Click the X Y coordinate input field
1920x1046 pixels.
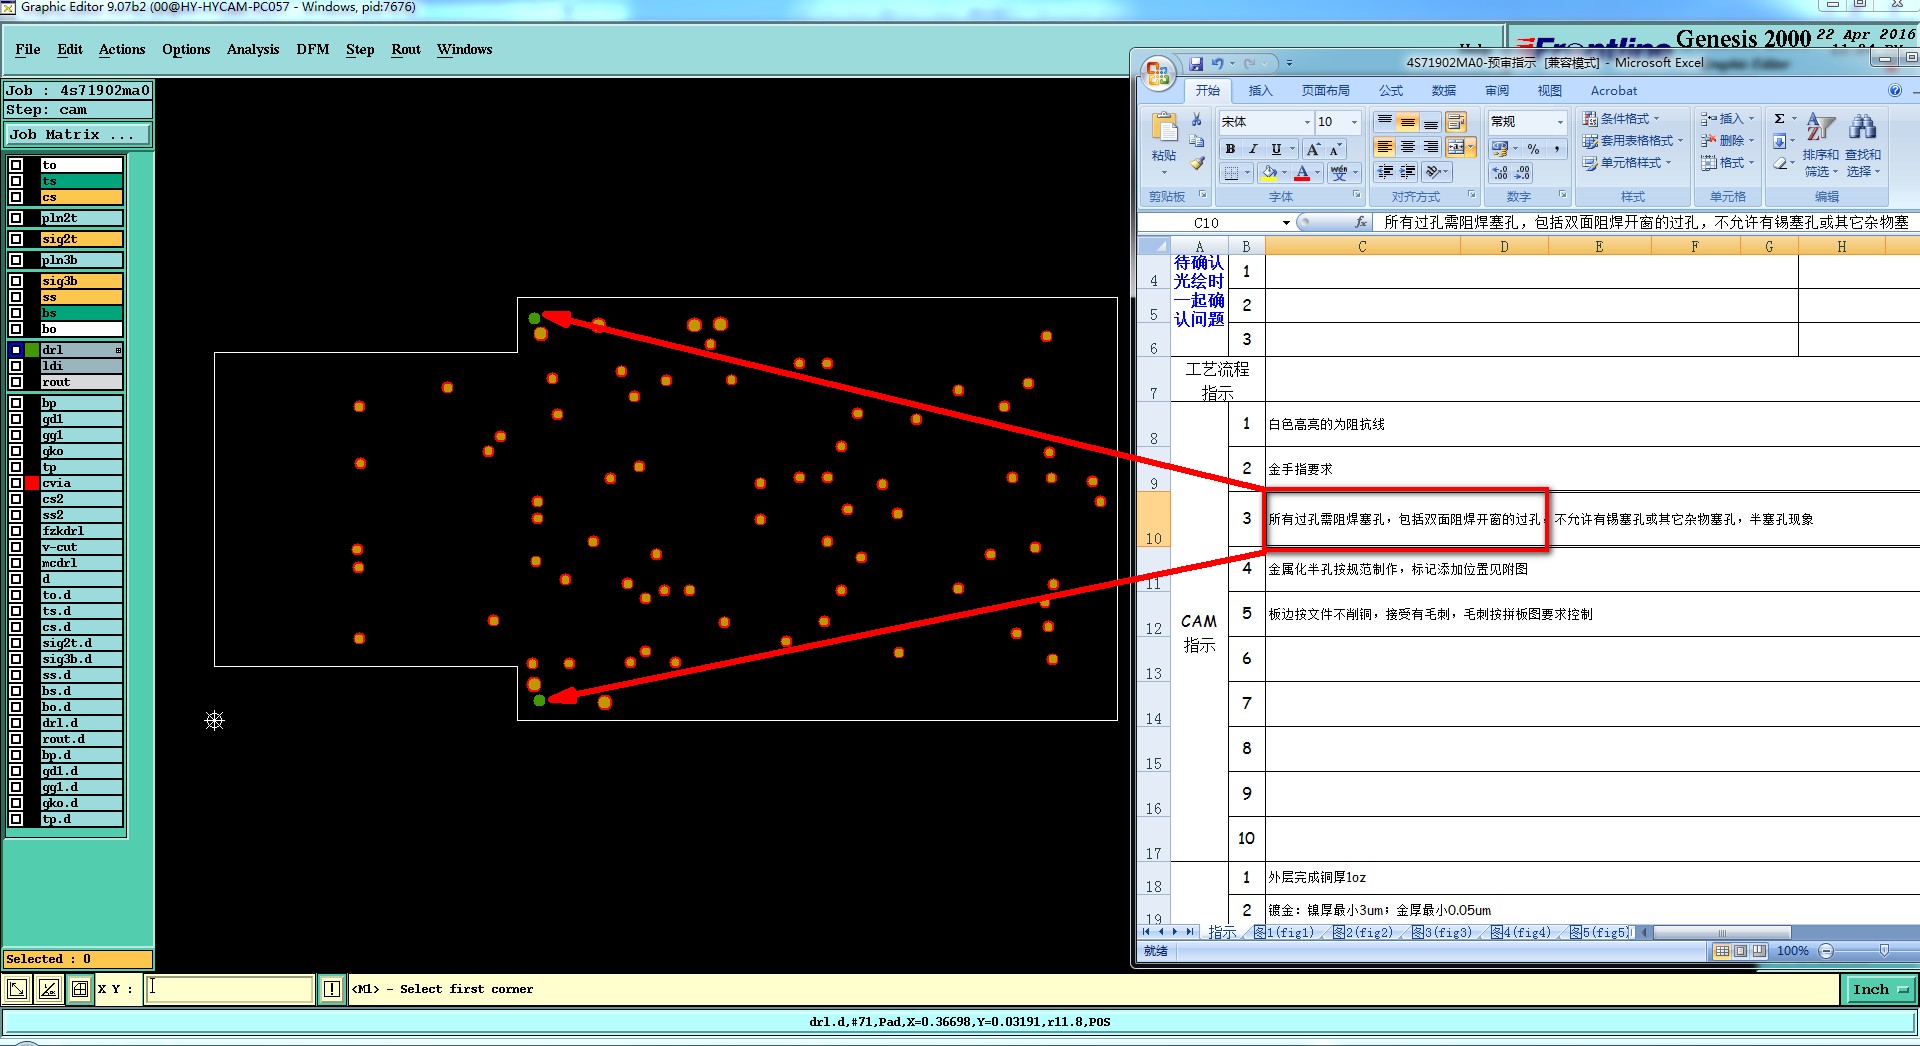tap(229, 989)
